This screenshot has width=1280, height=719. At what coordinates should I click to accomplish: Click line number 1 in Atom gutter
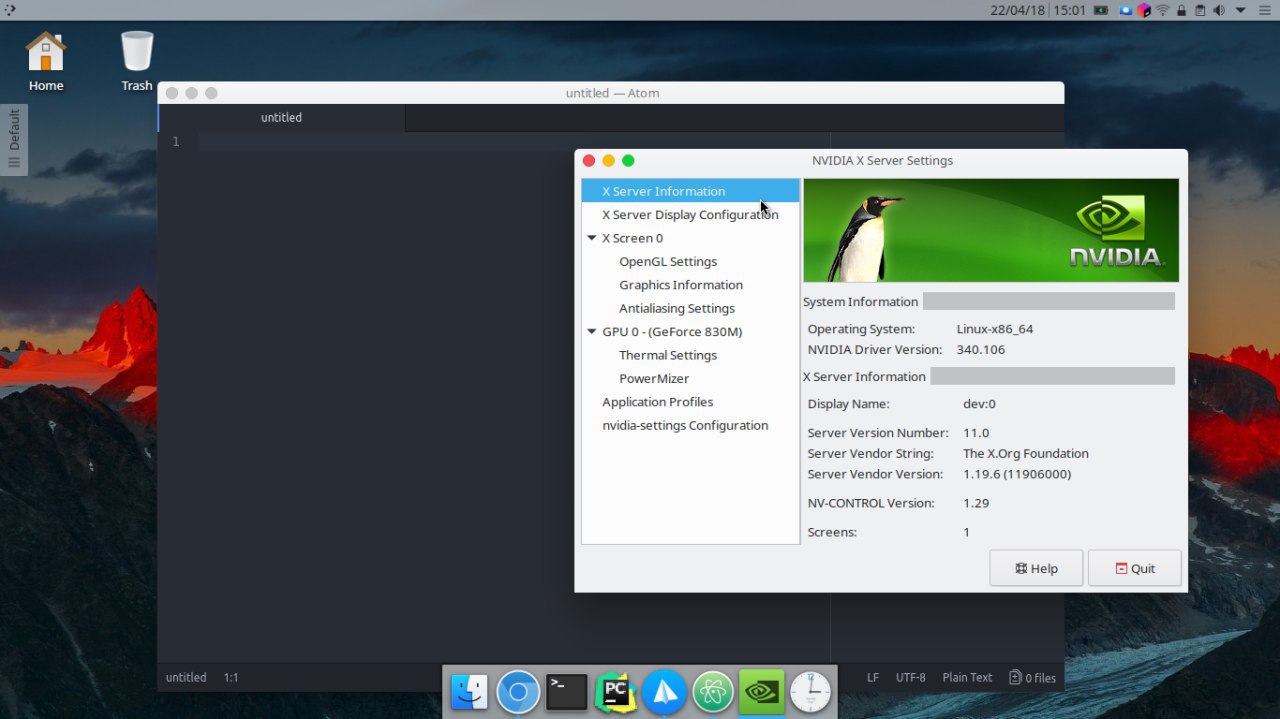point(176,141)
